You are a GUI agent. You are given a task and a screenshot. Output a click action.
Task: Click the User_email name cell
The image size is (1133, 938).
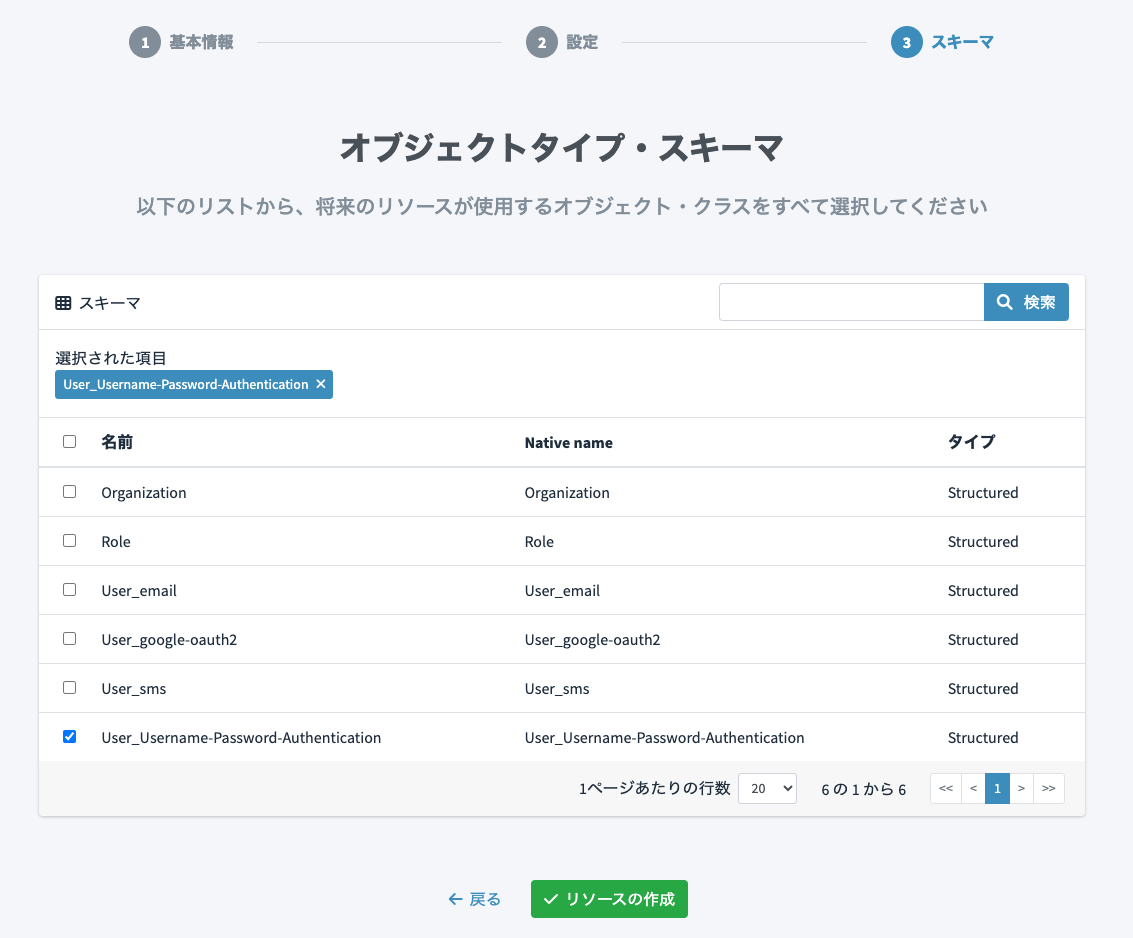click(x=139, y=591)
